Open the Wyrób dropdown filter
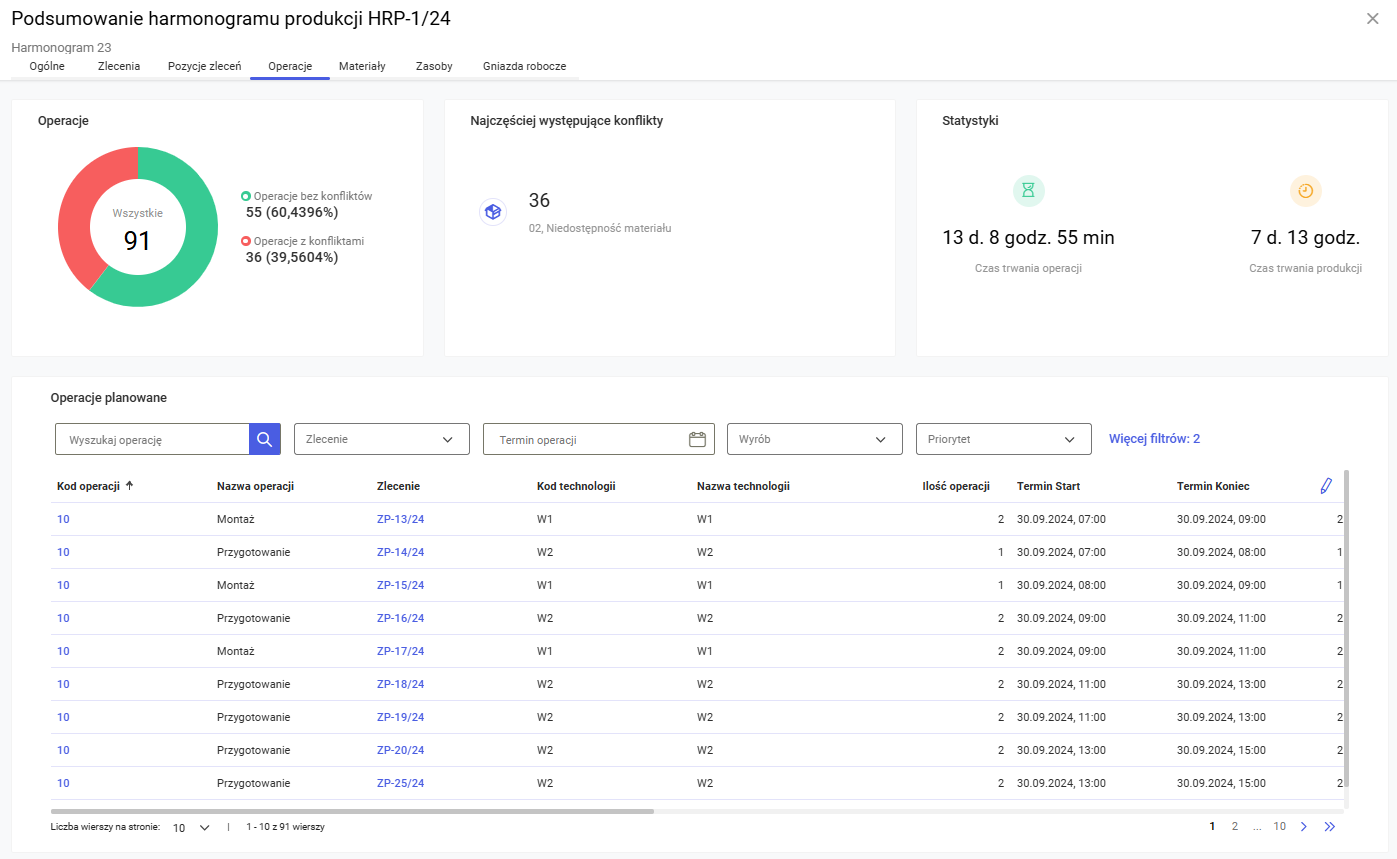The width and height of the screenshot is (1397, 859). point(814,439)
